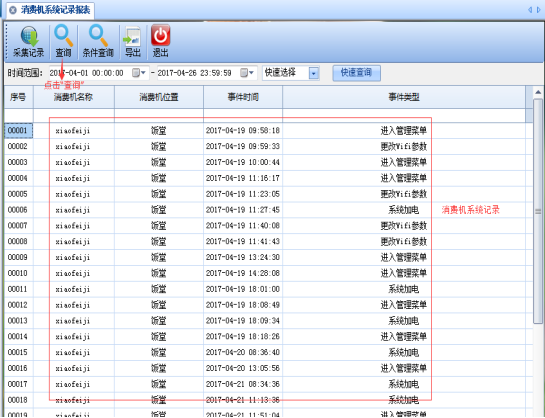The width and height of the screenshot is (545, 418).
Task: Click the event time 2017-04-19 11:27:45
Action: pyautogui.click(x=243, y=210)
